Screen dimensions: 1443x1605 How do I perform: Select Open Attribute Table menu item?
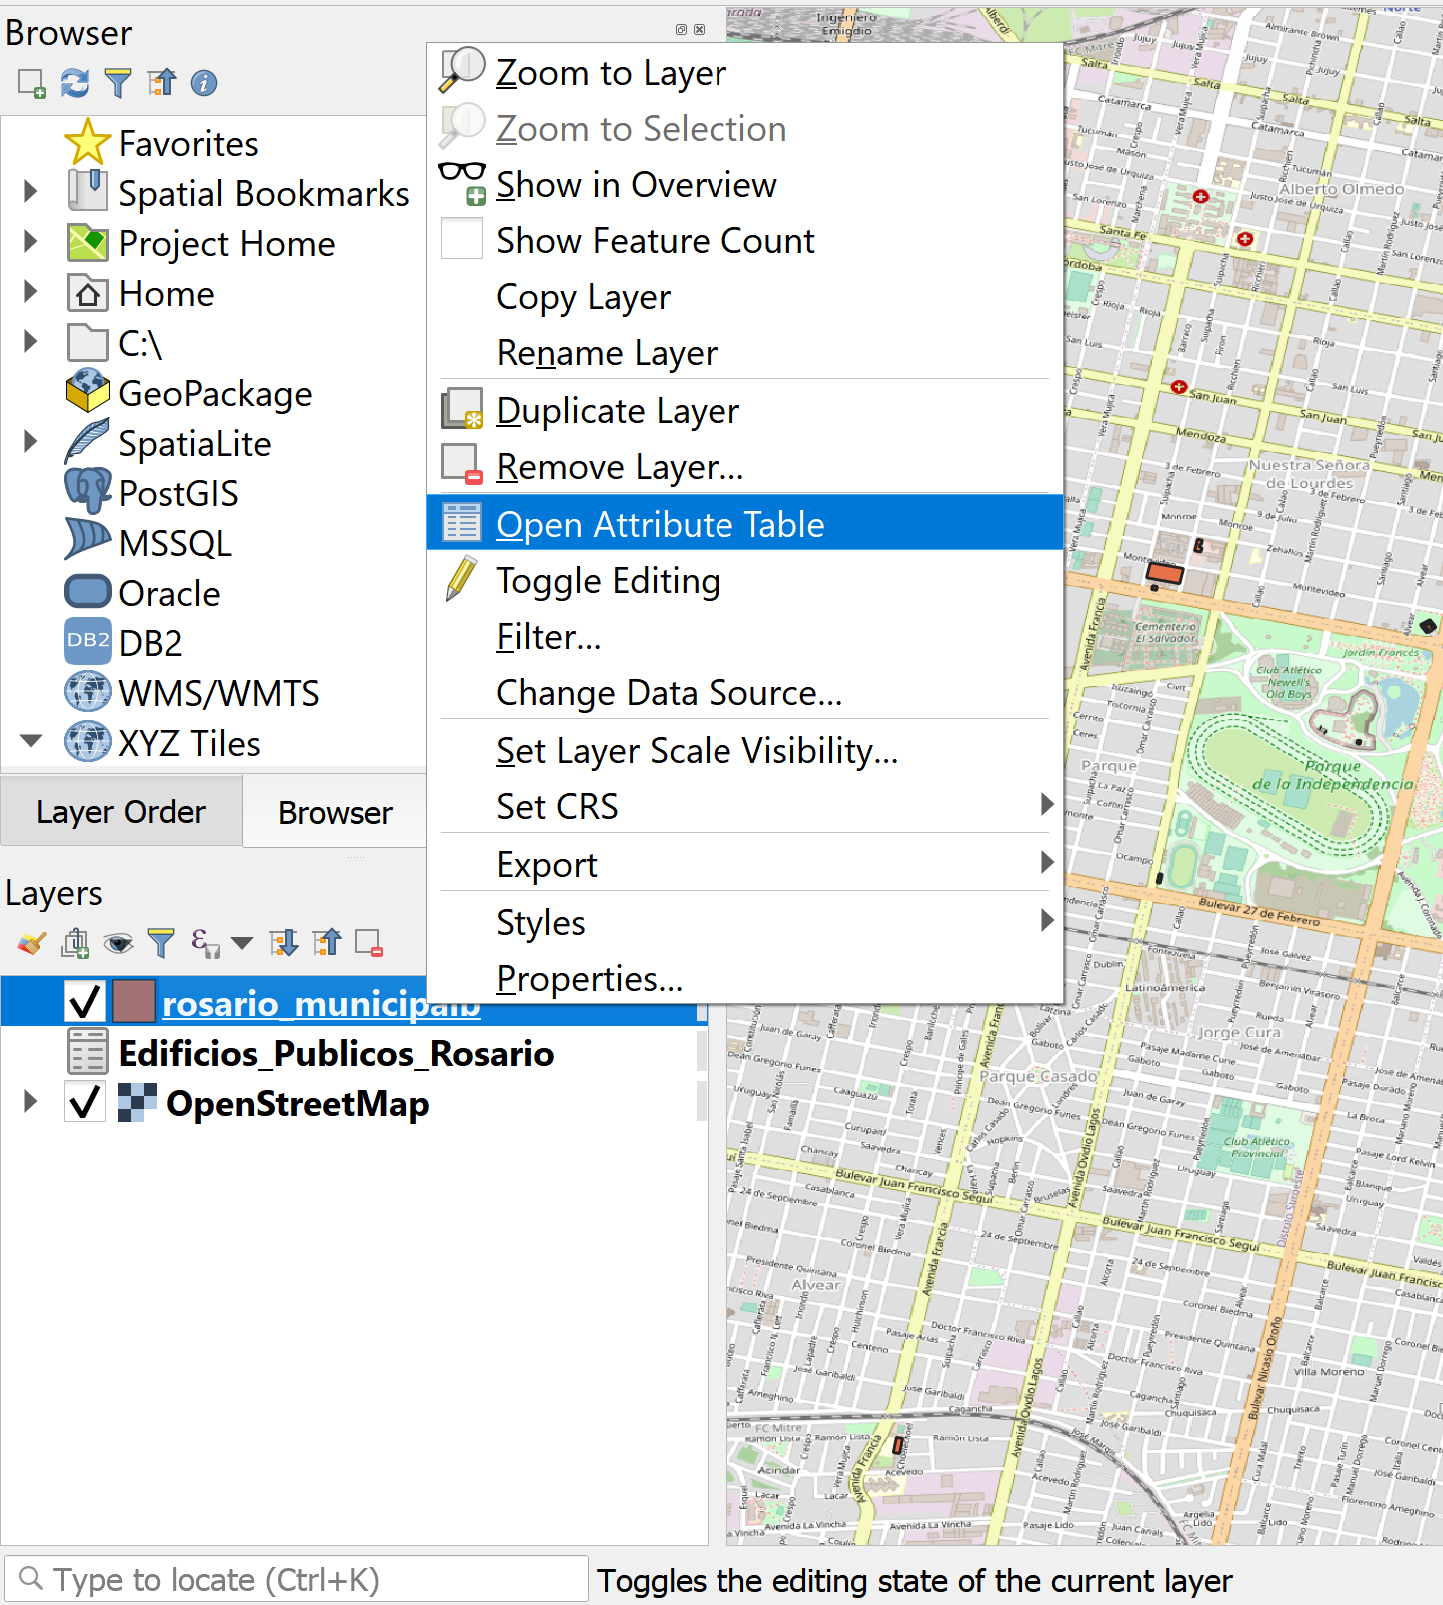[660, 524]
